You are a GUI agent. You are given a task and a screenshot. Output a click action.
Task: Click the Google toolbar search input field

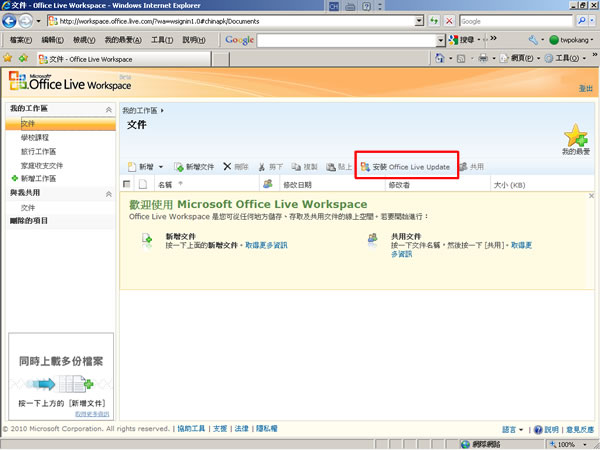(x=347, y=40)
